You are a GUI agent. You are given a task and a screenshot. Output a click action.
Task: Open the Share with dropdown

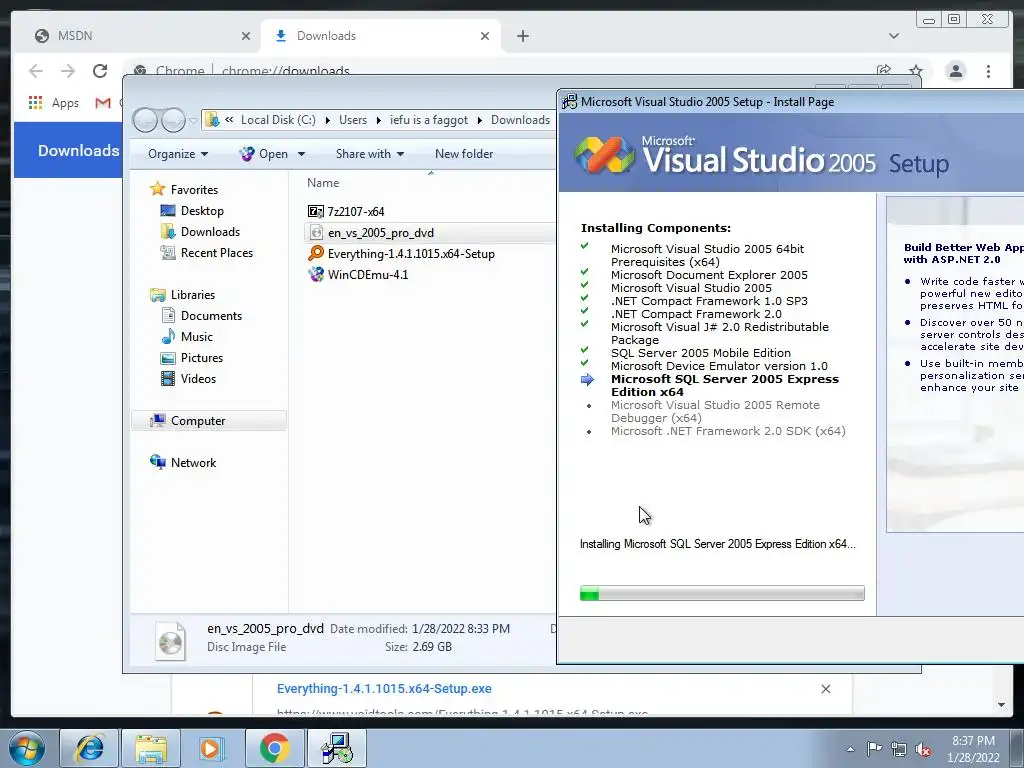(x=370, y=154)
